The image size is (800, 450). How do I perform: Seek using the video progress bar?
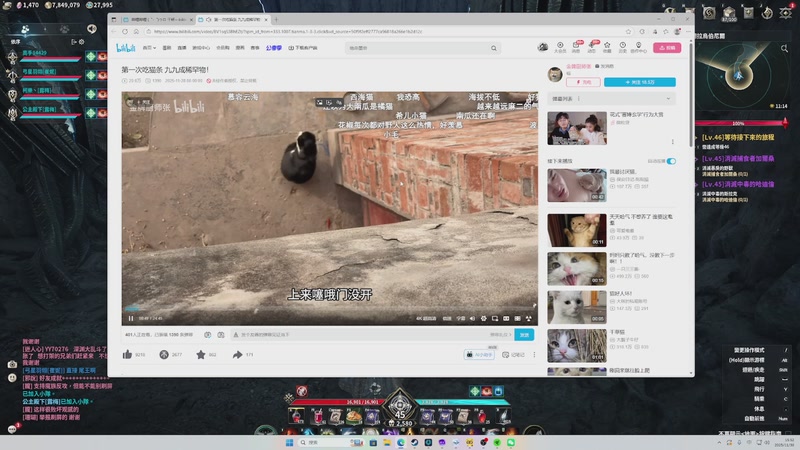point(330,309)
